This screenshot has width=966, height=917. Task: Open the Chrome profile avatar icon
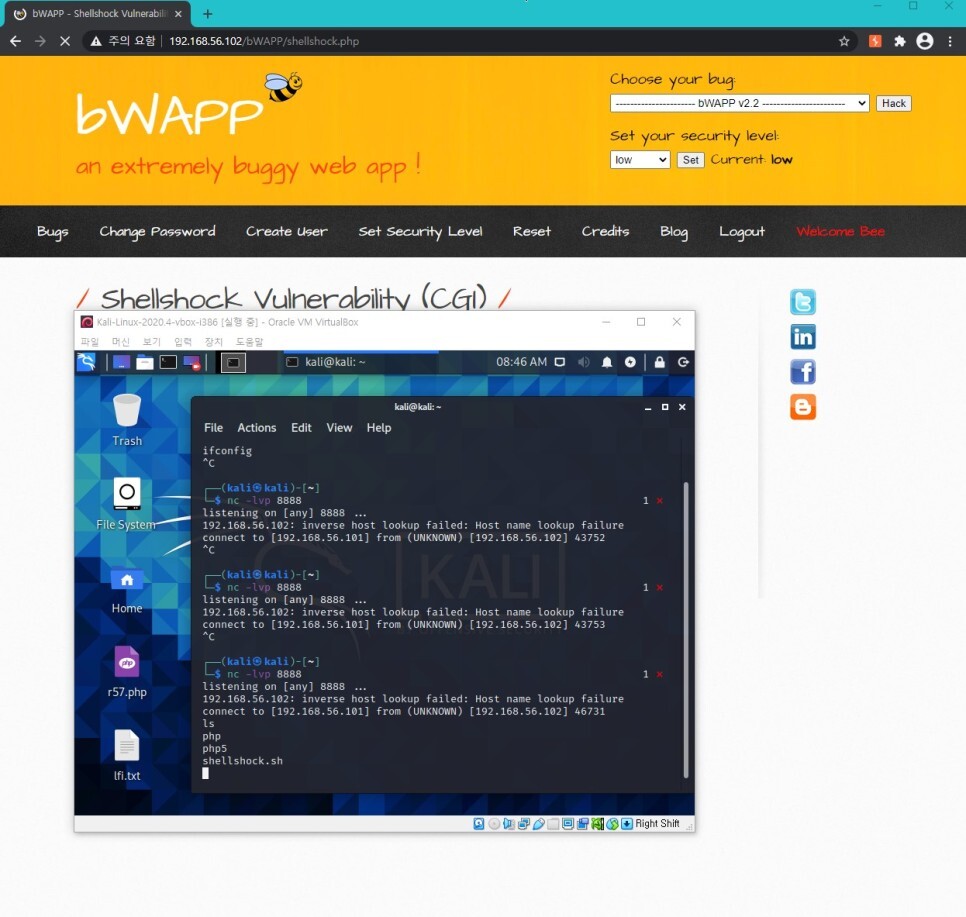point(925,41)
